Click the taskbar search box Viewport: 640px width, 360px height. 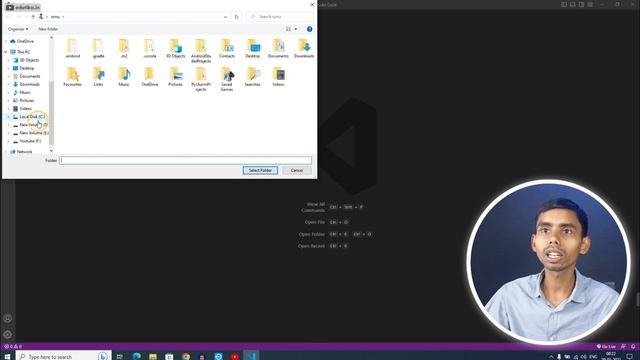coord(63,356)
